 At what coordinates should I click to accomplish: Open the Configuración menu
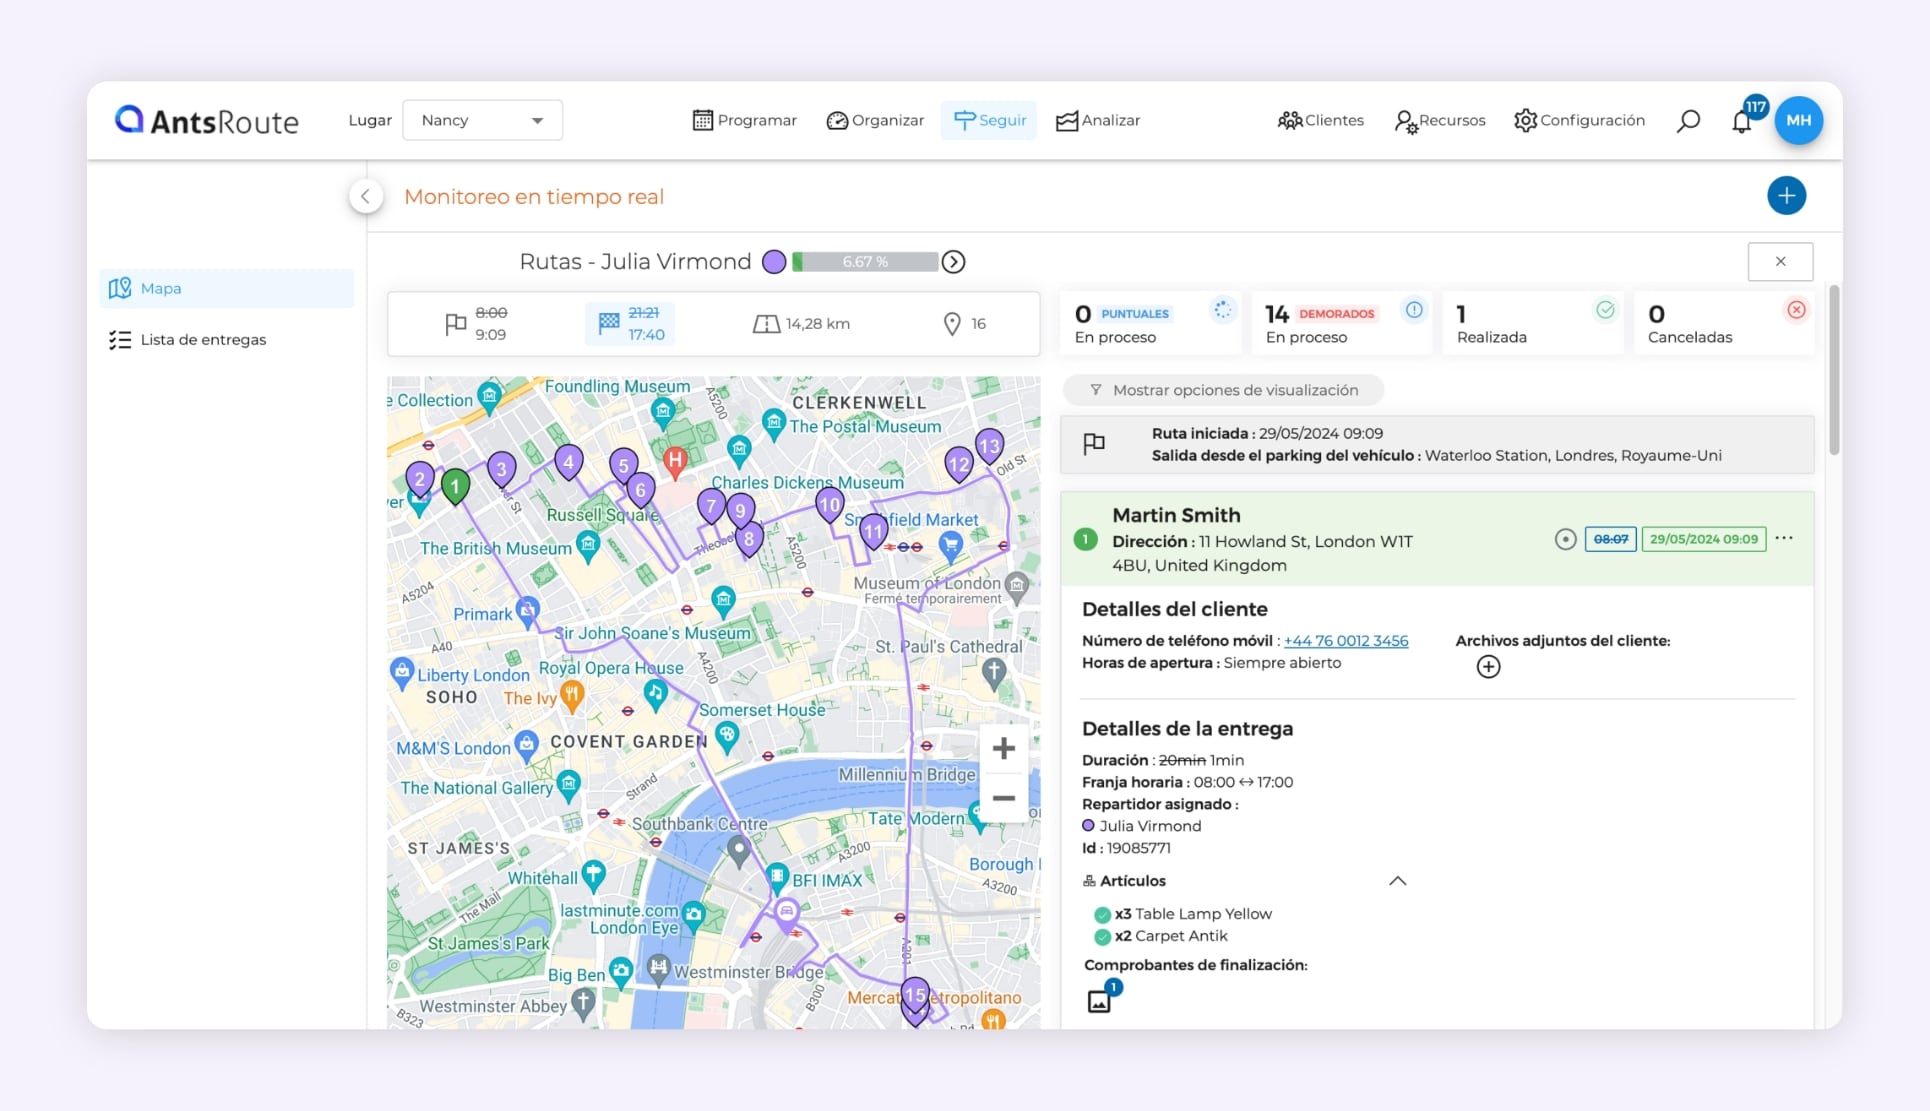[1579, 121]
